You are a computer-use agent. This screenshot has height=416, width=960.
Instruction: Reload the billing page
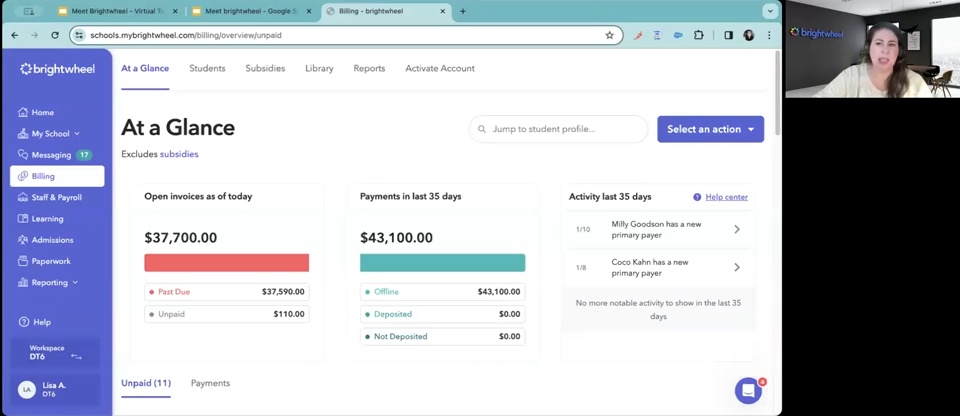click(x=55, y=36)
